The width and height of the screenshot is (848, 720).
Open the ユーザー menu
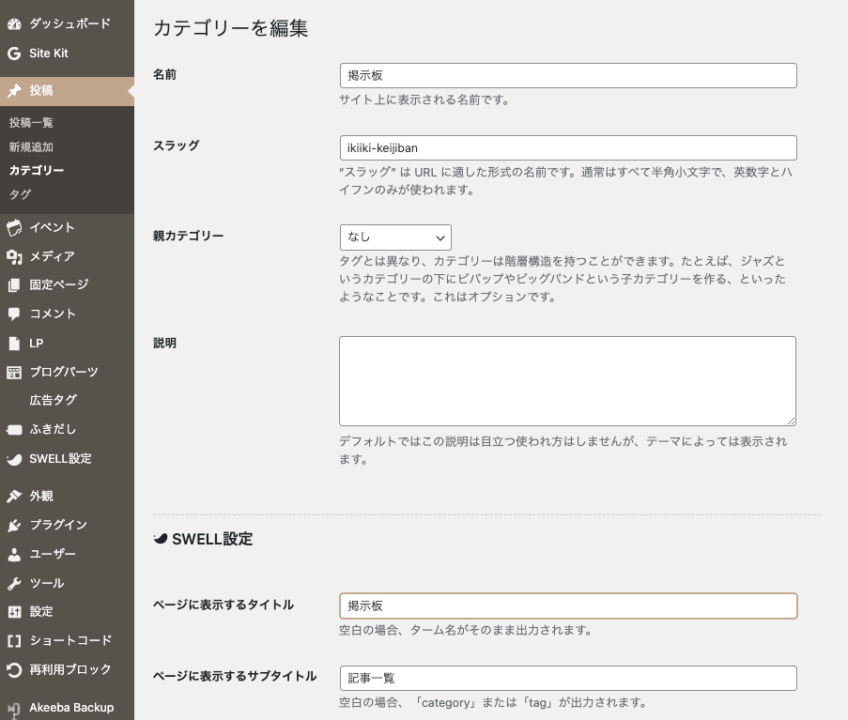tap(67, 554)
